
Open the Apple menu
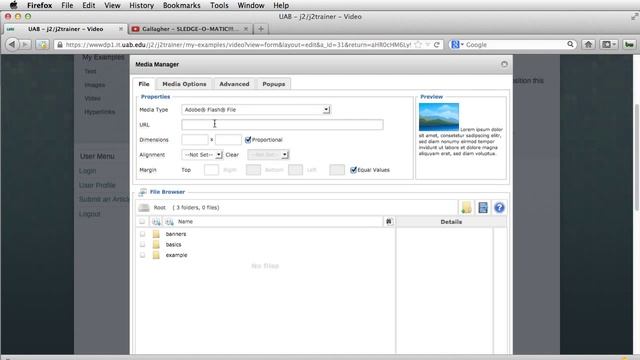13,5
